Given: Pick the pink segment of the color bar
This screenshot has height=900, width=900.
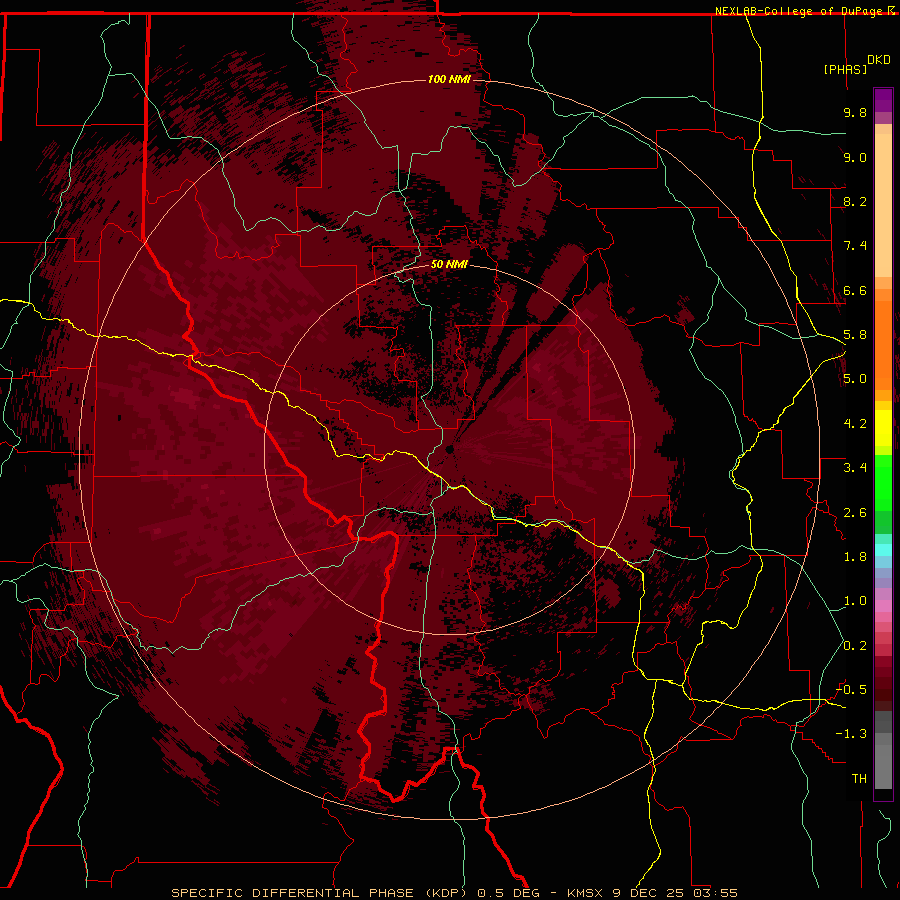Looking at the screenshot, I should pyautogui.click(x=883, y=606).
